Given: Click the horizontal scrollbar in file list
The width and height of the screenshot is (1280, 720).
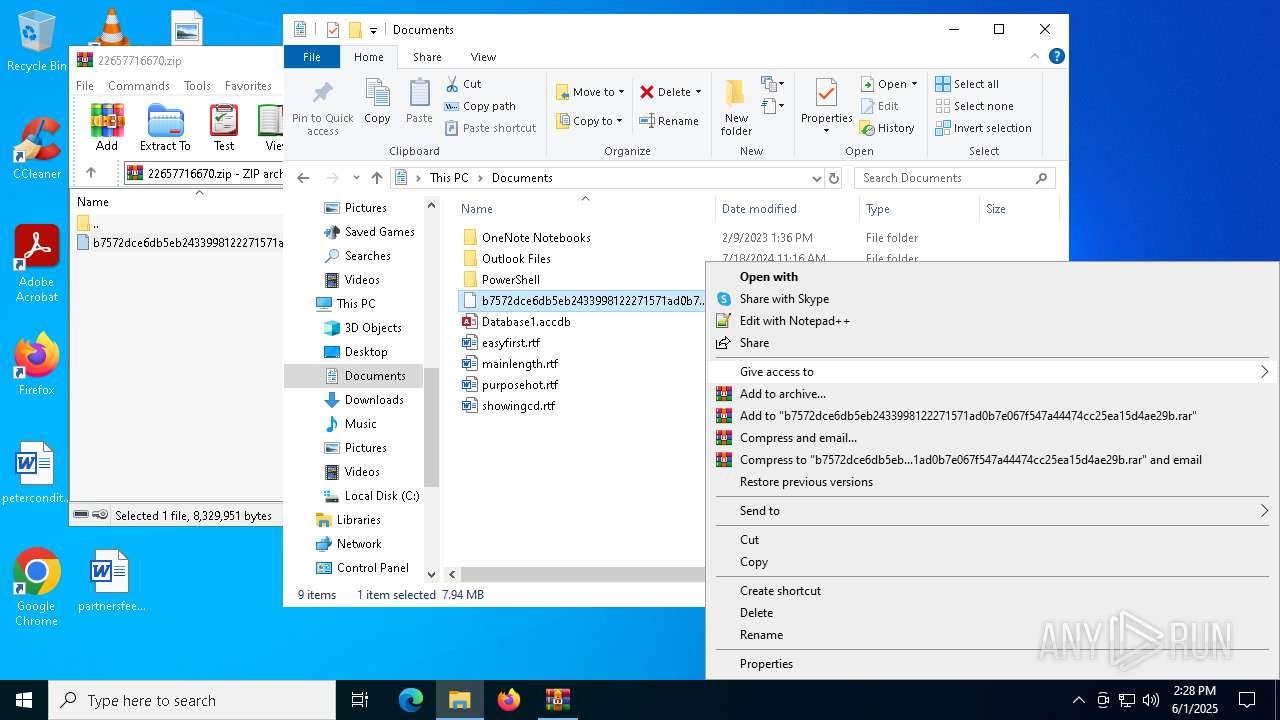Looking at the screenshot, I should 582,575.
